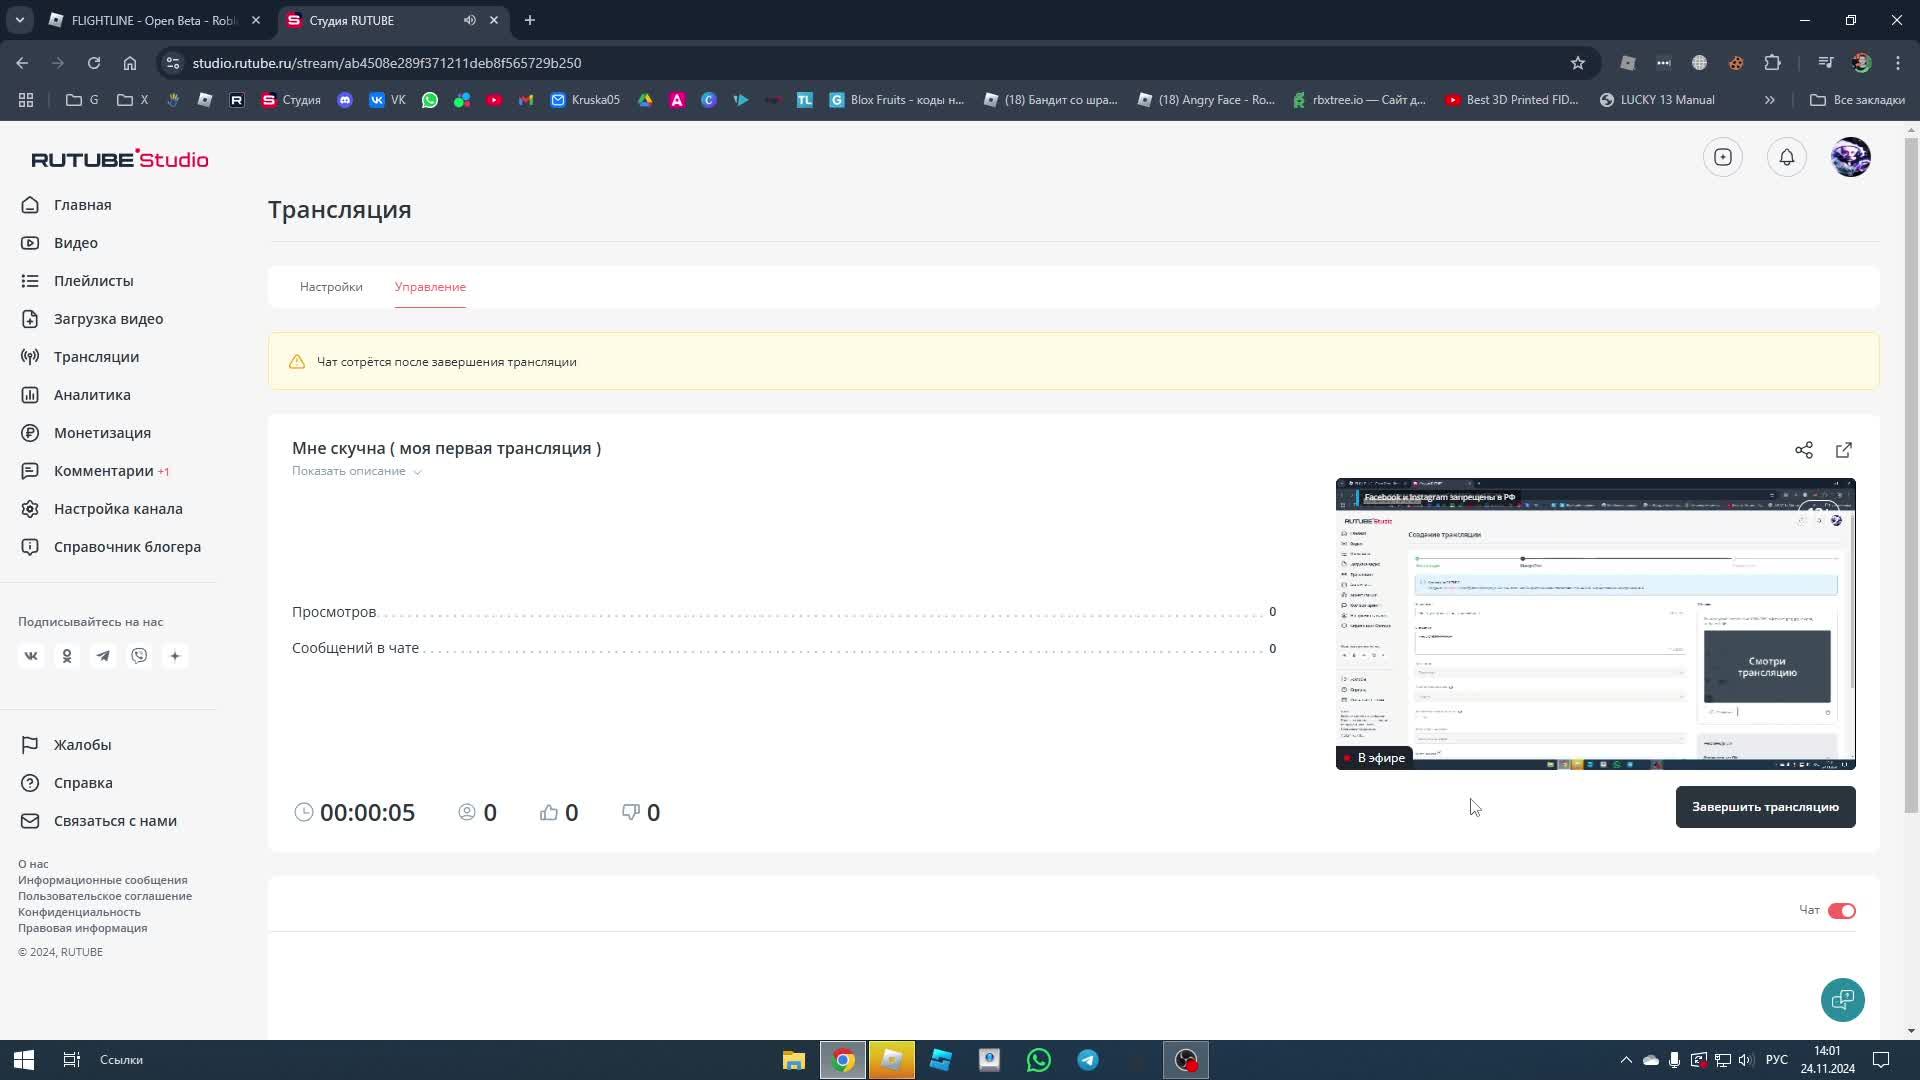Viewport: 1920px width, 1080px height.
Task: Open Telegram from the taskbar
Action: pyautogui.click(x=1088, y=1060)
